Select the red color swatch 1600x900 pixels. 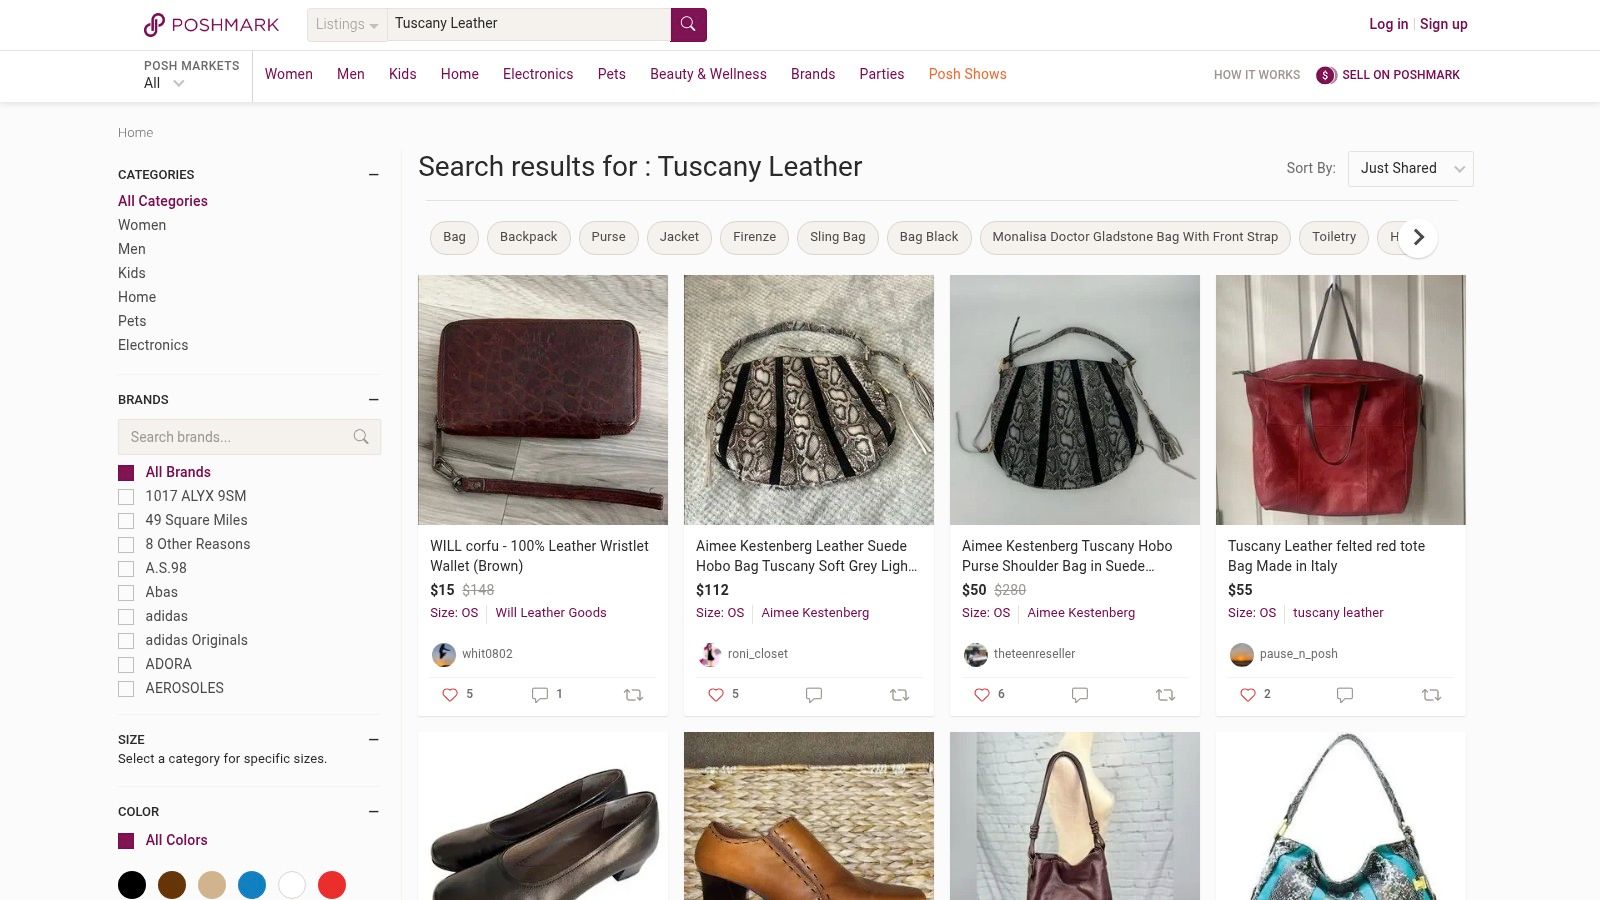332,885
